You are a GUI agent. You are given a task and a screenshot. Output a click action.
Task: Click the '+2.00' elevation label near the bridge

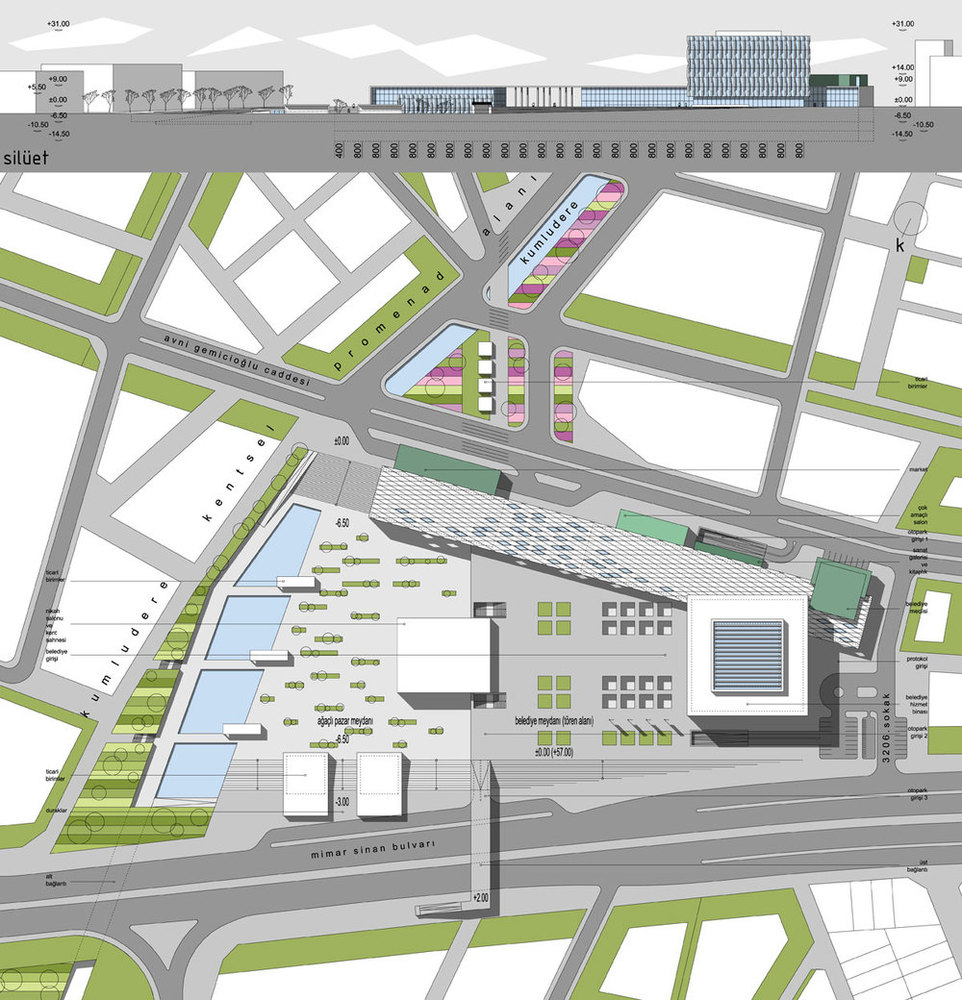click(x=480, y=897)
